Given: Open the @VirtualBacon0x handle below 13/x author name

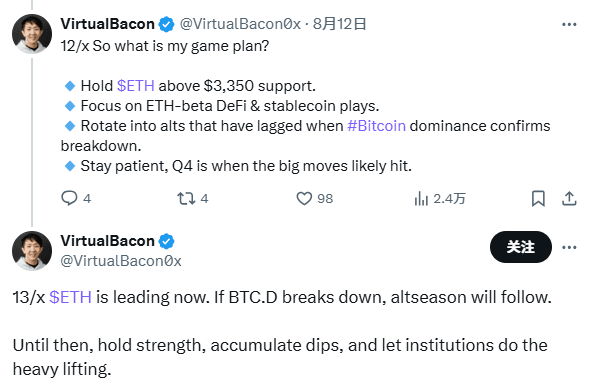Looking at the screenshot, I should [x=121, y=261].
